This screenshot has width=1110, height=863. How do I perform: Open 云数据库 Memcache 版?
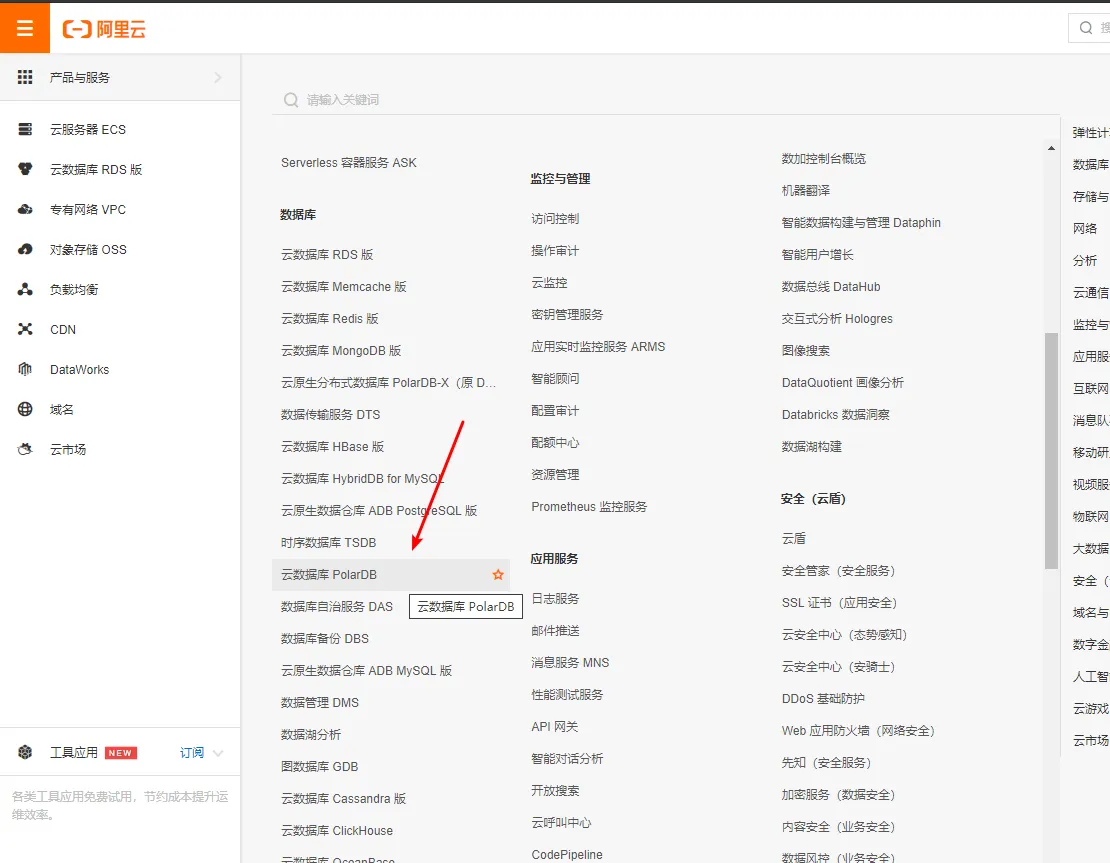tap(344, 287)
